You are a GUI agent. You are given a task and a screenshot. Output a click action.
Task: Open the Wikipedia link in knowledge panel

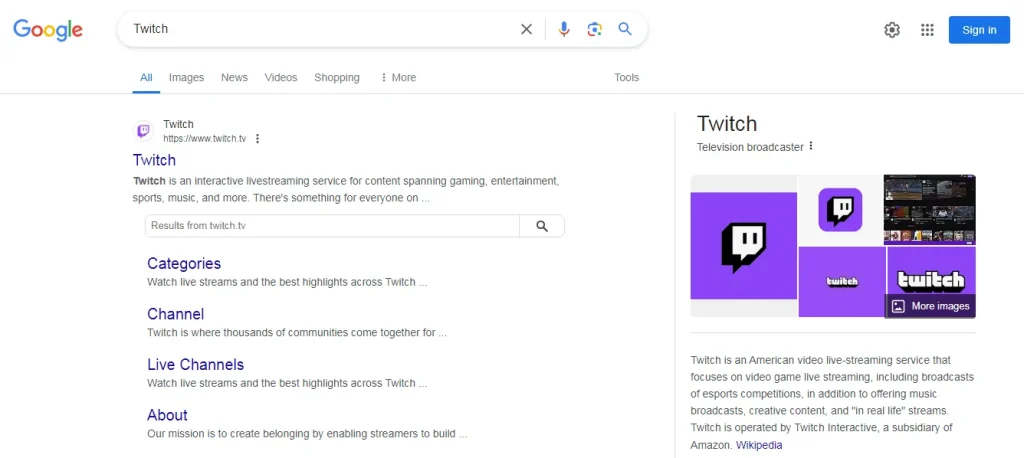759,446
